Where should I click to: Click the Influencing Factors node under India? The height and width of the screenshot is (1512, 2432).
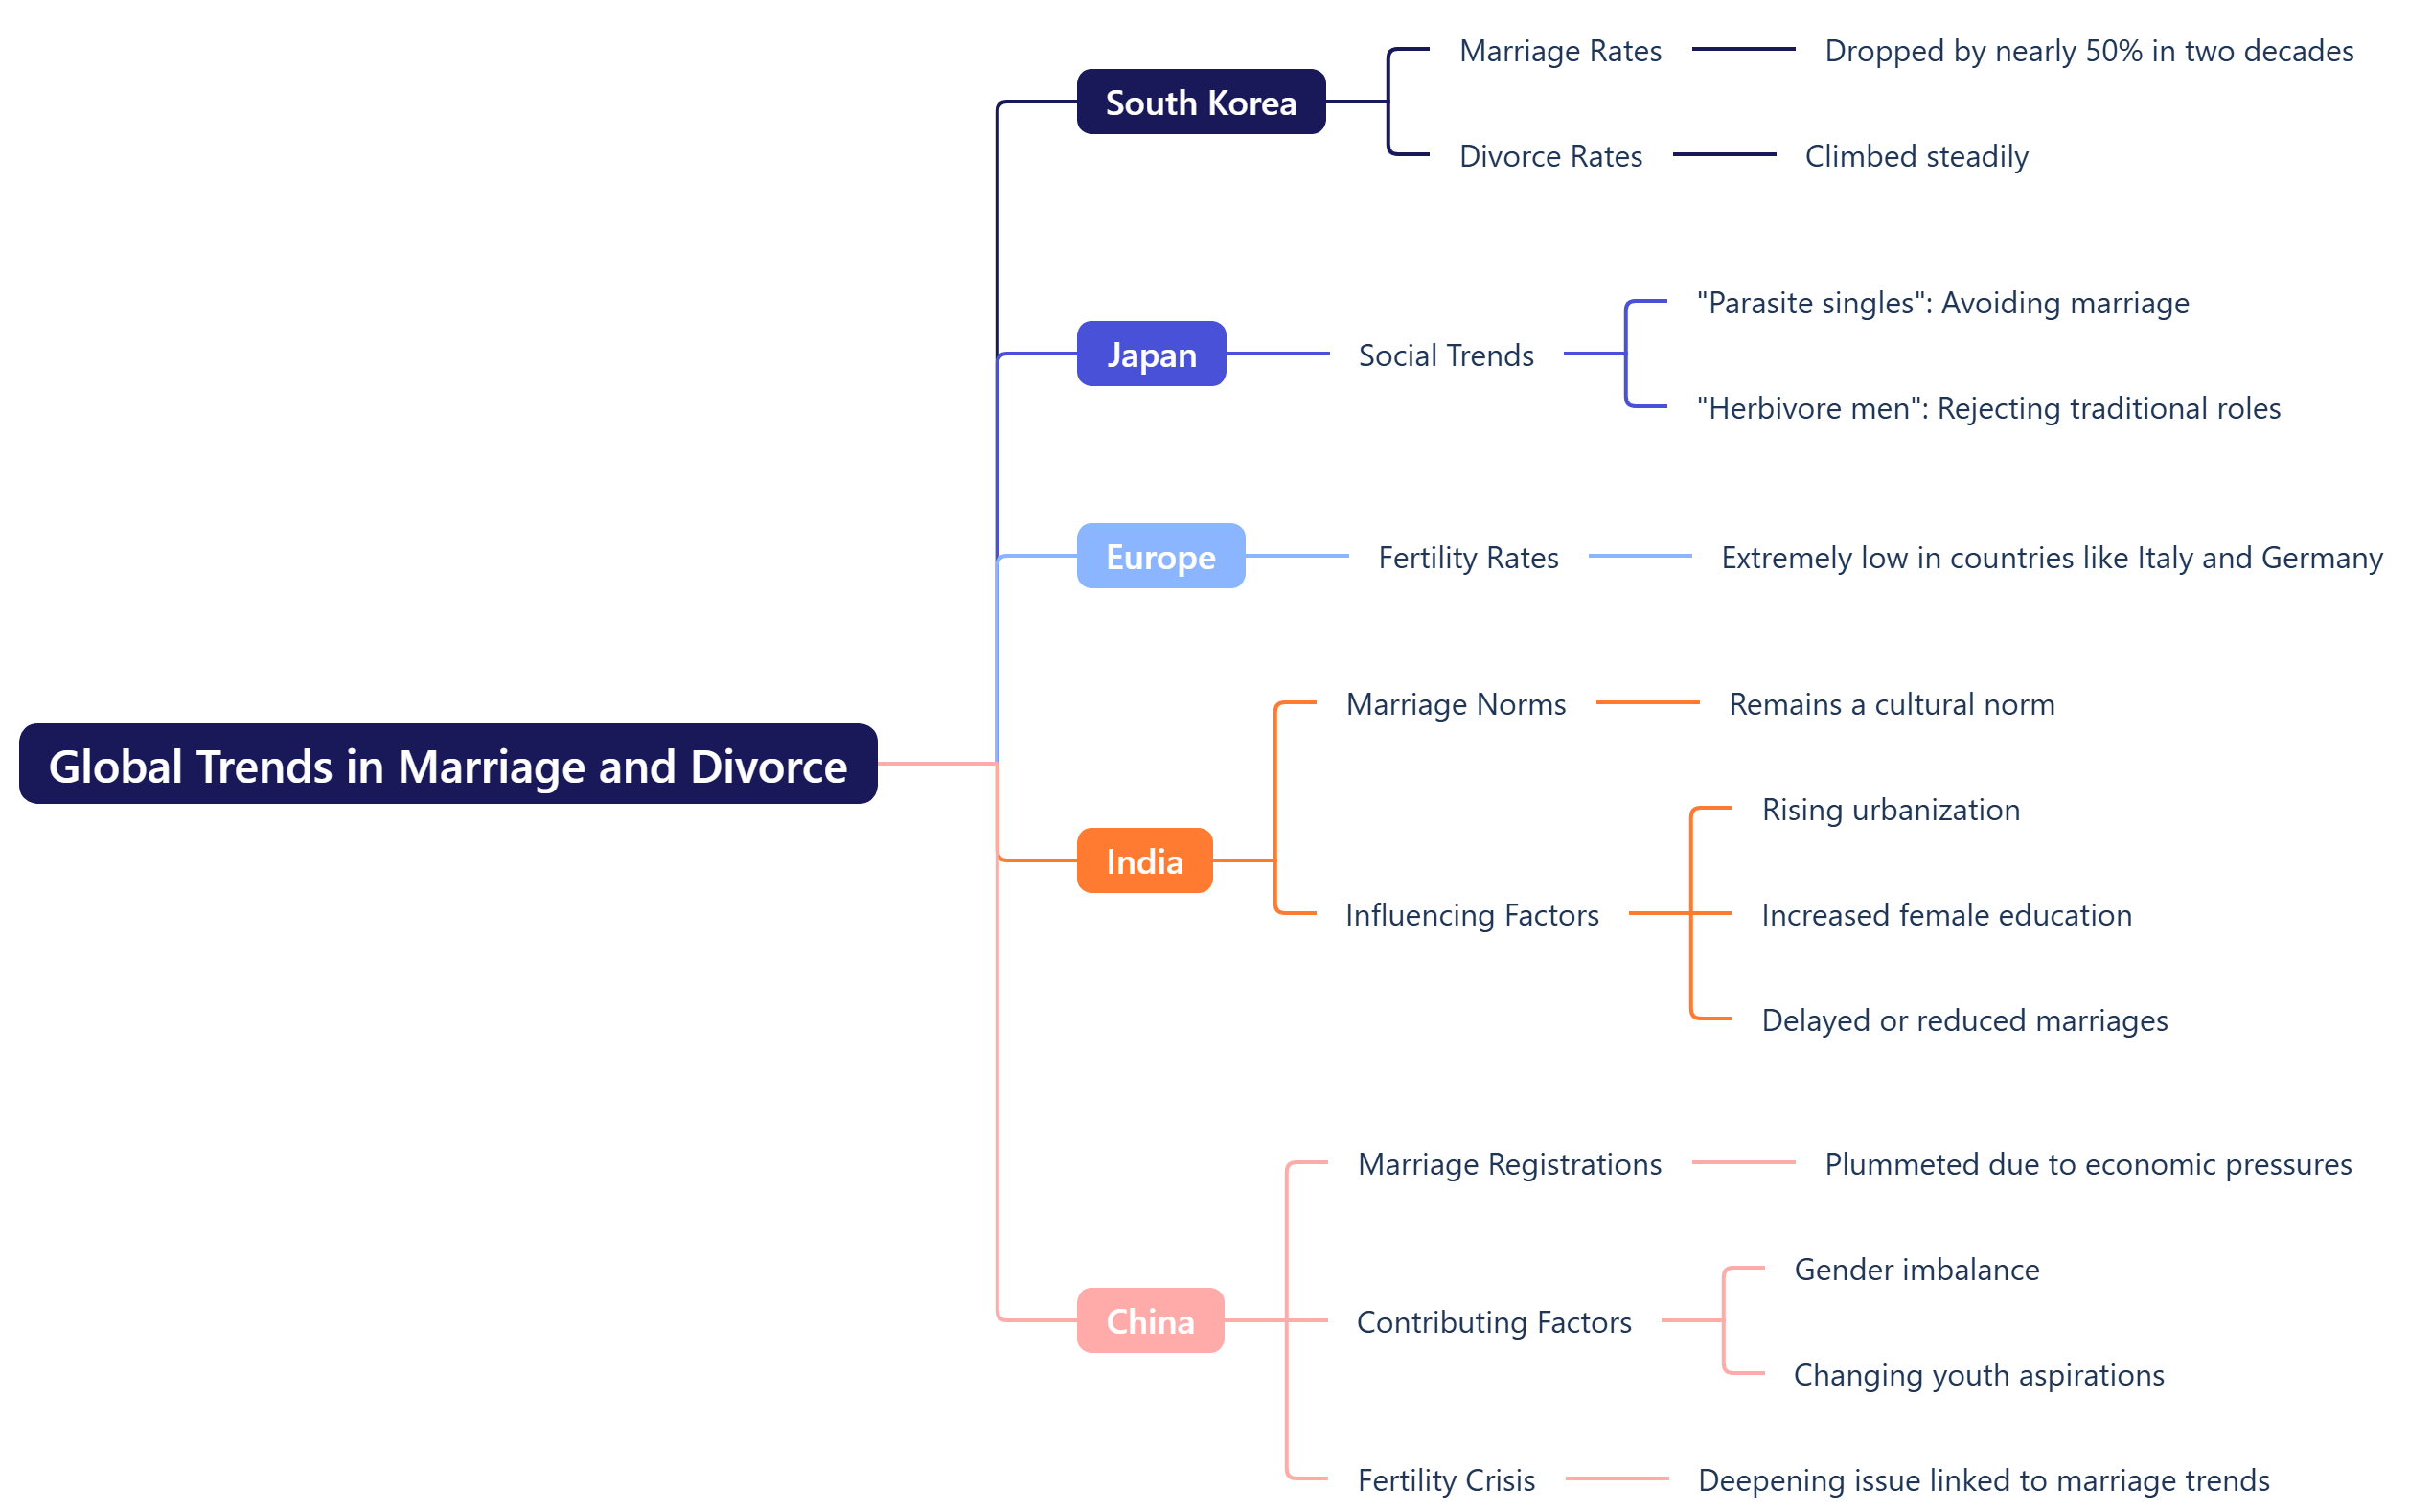pyautogui.click(x=1472, y=914)
